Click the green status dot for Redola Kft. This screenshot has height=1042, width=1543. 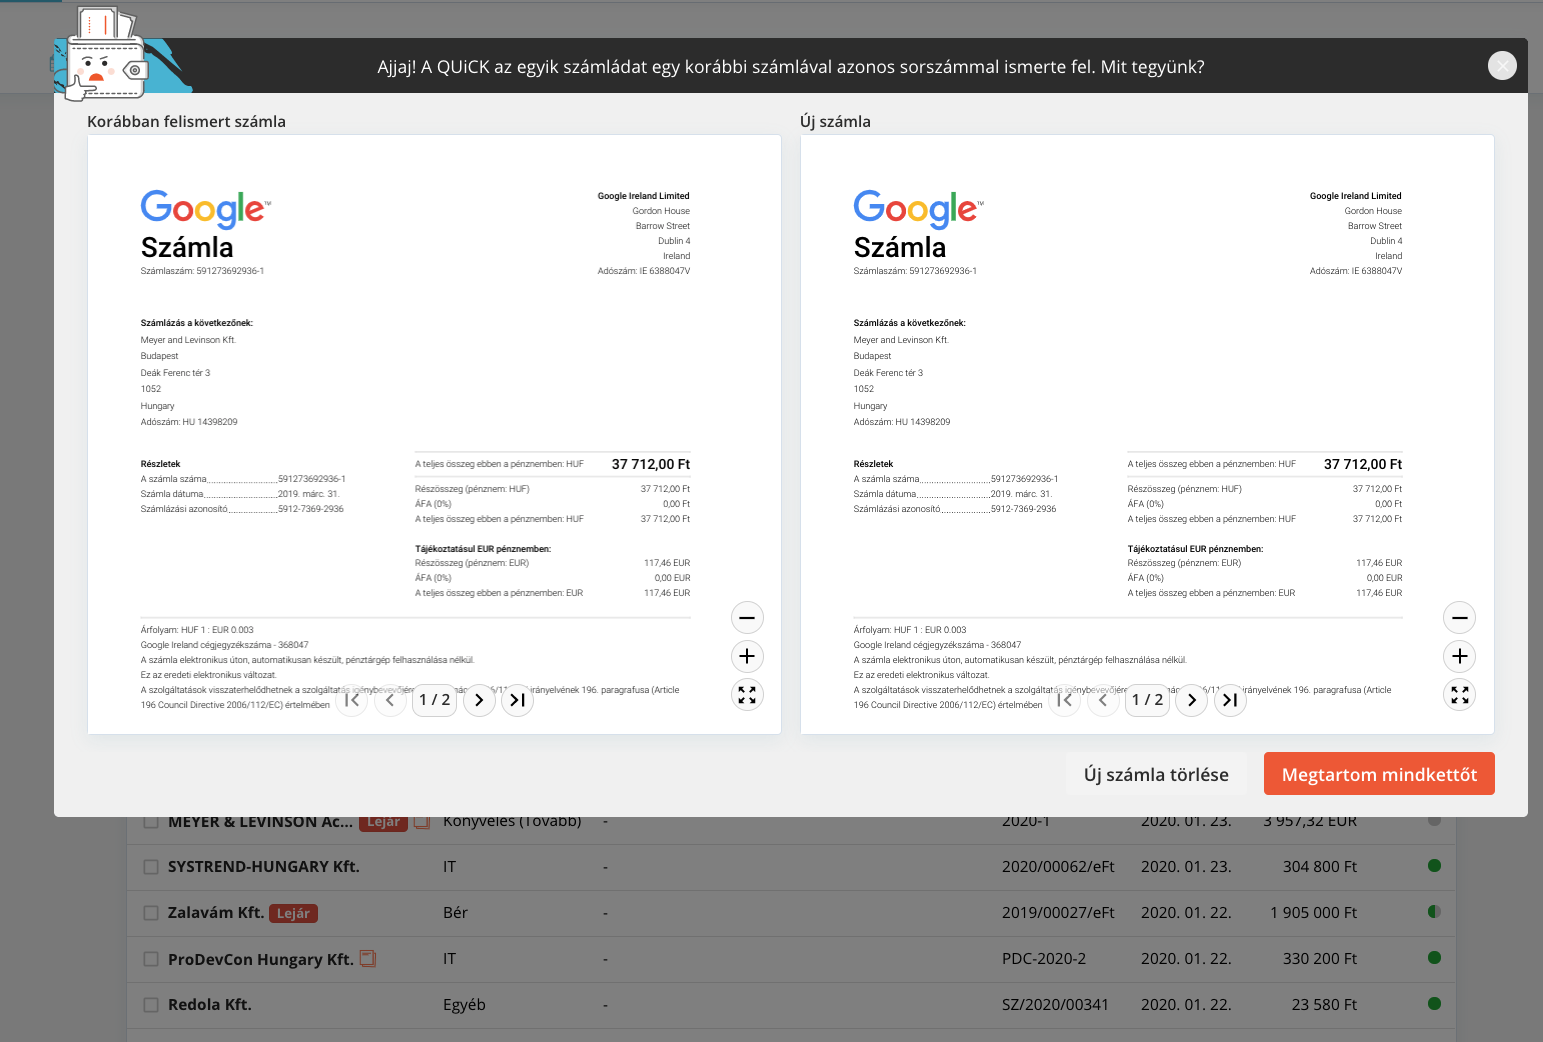[1434, 1003]
